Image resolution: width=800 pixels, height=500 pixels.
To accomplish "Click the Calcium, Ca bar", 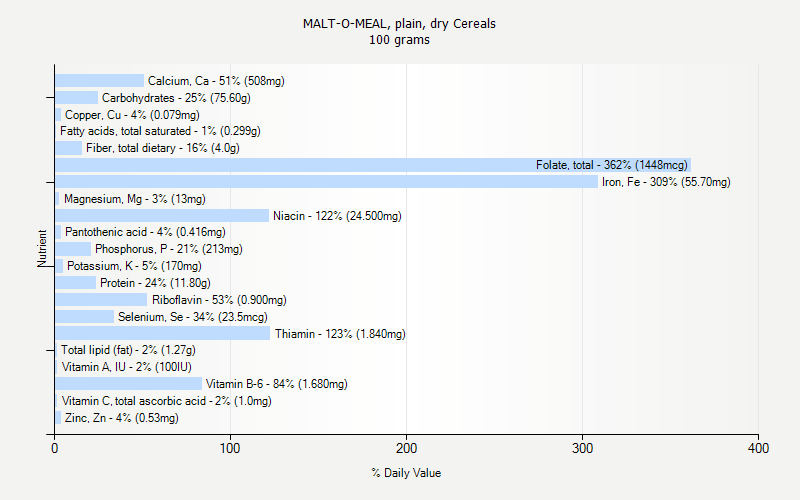I will (99, 81).
